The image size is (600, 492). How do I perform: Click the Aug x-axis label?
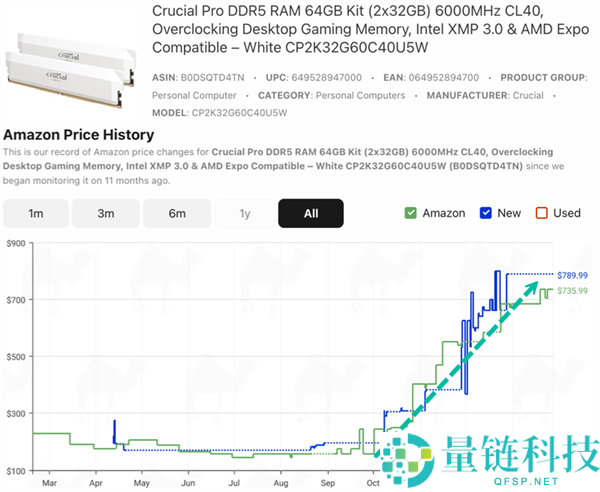click(x=281, y=483)
